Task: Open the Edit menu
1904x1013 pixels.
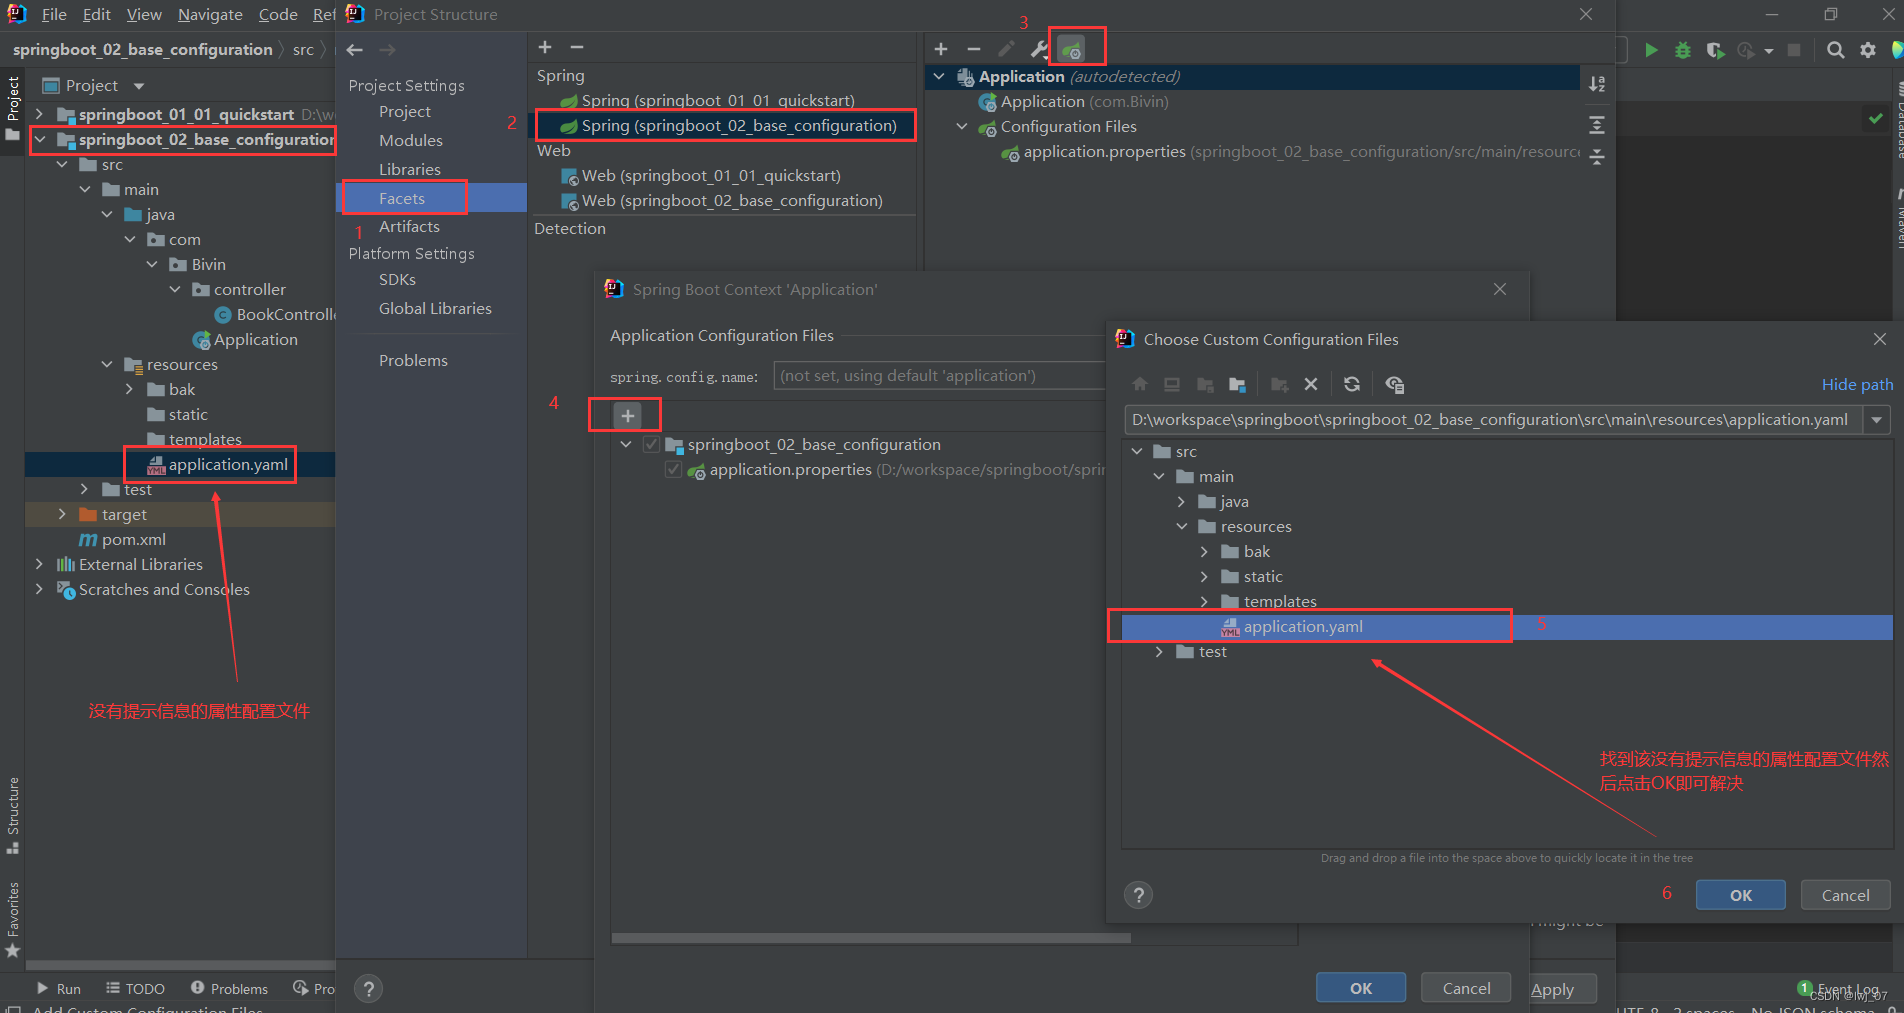Action: point(97,15)
